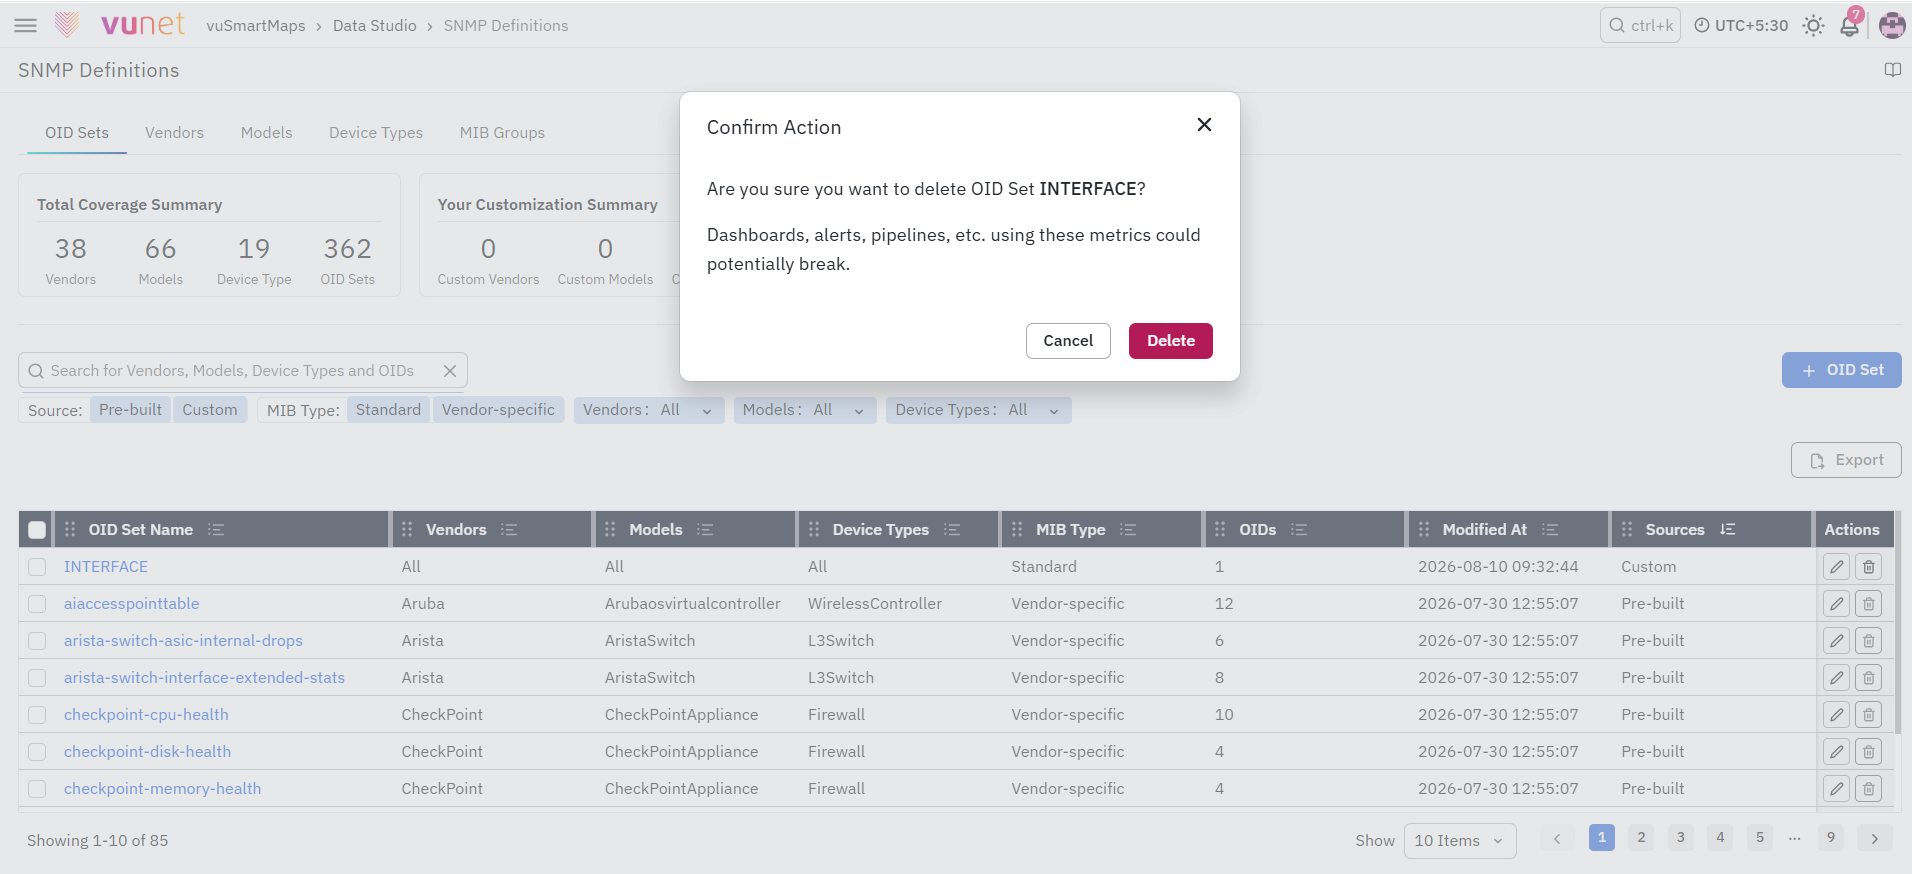Switch to the MIB Groups tab
Viewport: 1912px width, 874px height.
(502, 133)
